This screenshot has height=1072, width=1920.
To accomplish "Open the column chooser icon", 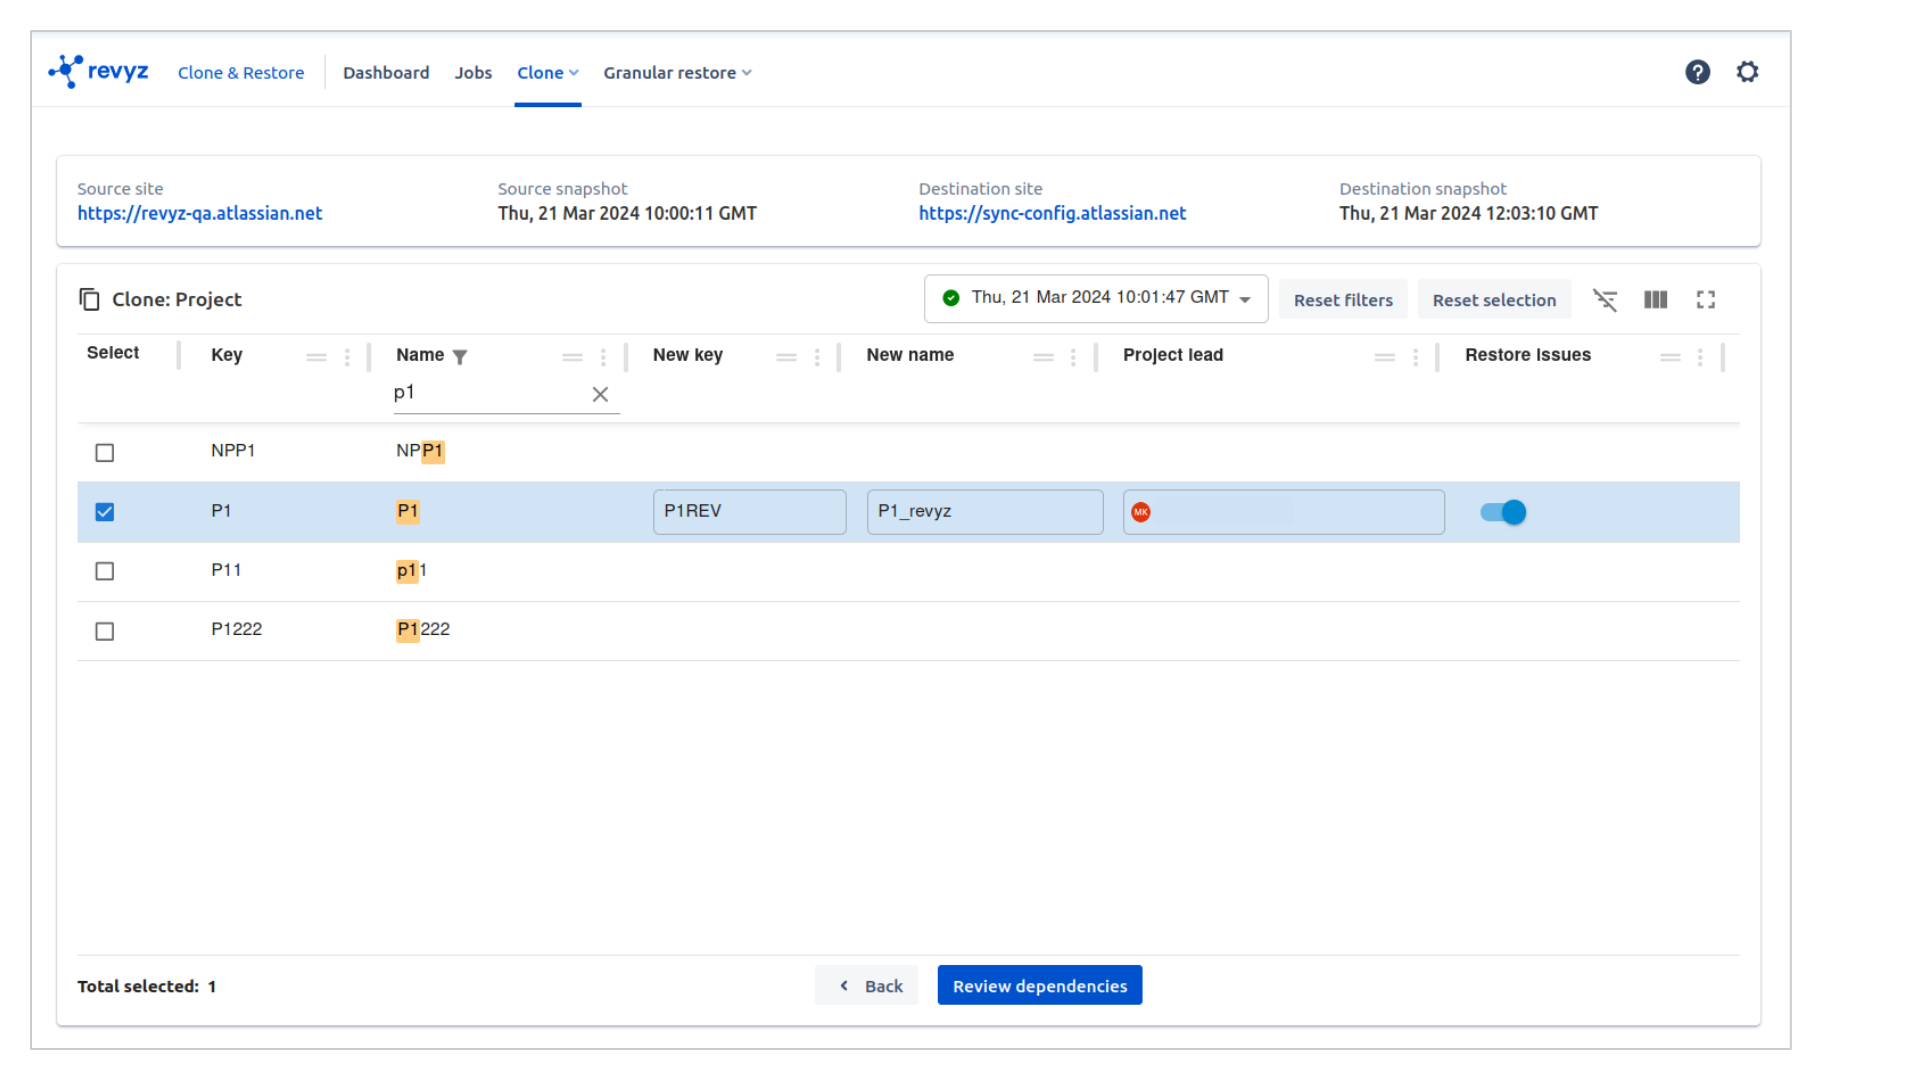I will click(x=1655, y=300).
